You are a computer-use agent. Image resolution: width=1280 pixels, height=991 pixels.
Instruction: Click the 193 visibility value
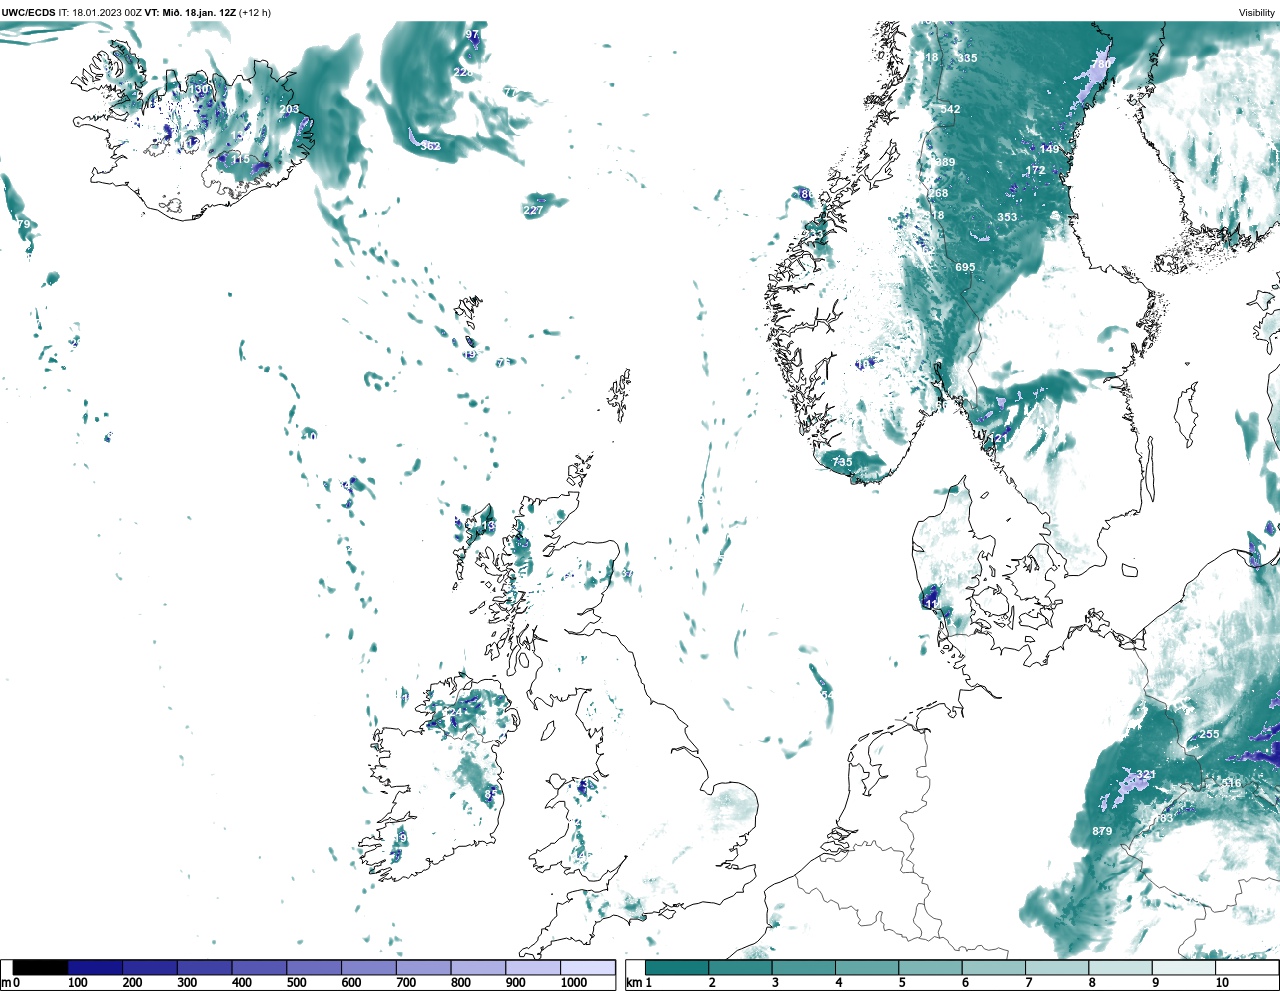1163,818
